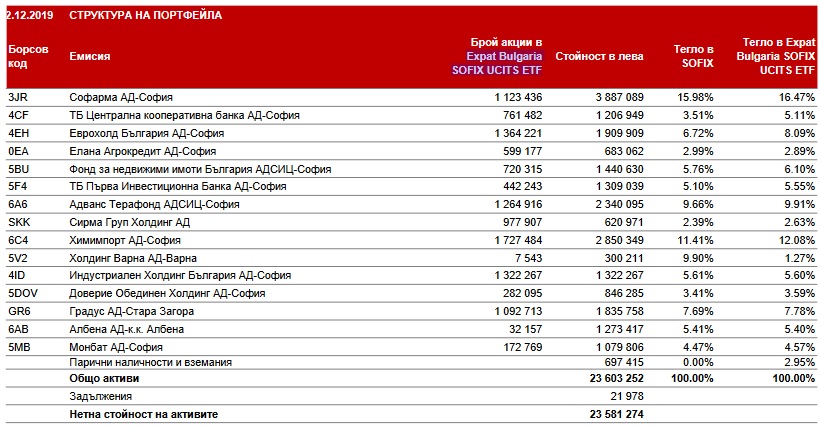
Task: Click the Тегло в SOFIX column header
Action: click(x=693, y=56)
